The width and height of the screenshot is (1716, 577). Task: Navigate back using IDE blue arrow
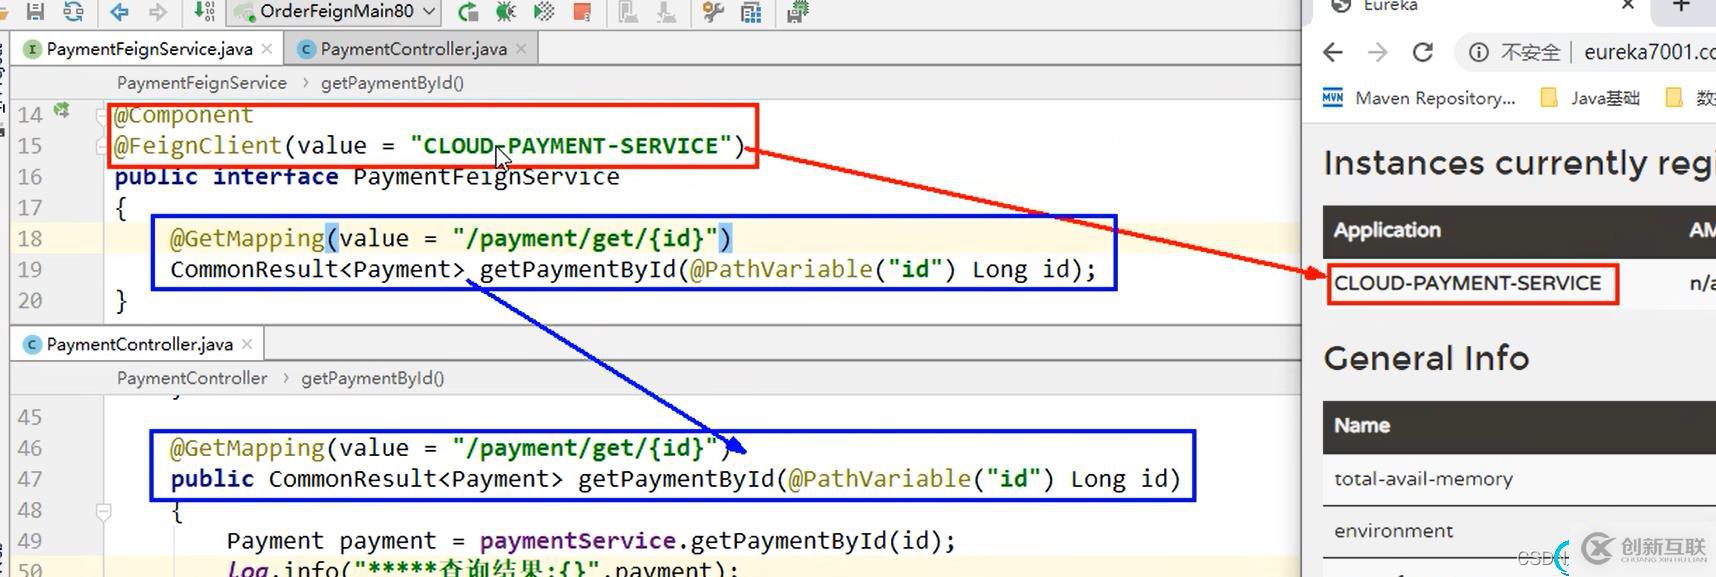click(120, 11)
